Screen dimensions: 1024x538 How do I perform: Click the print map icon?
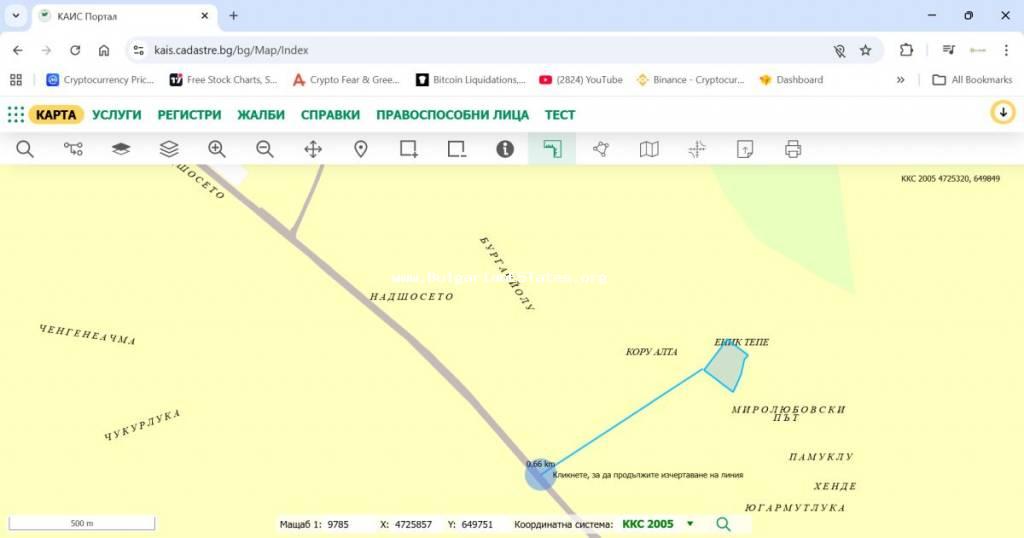click(793, 149)
